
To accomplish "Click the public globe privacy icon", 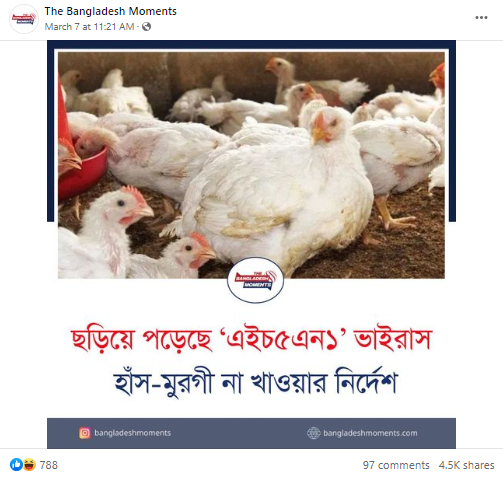I will point(146,27).
